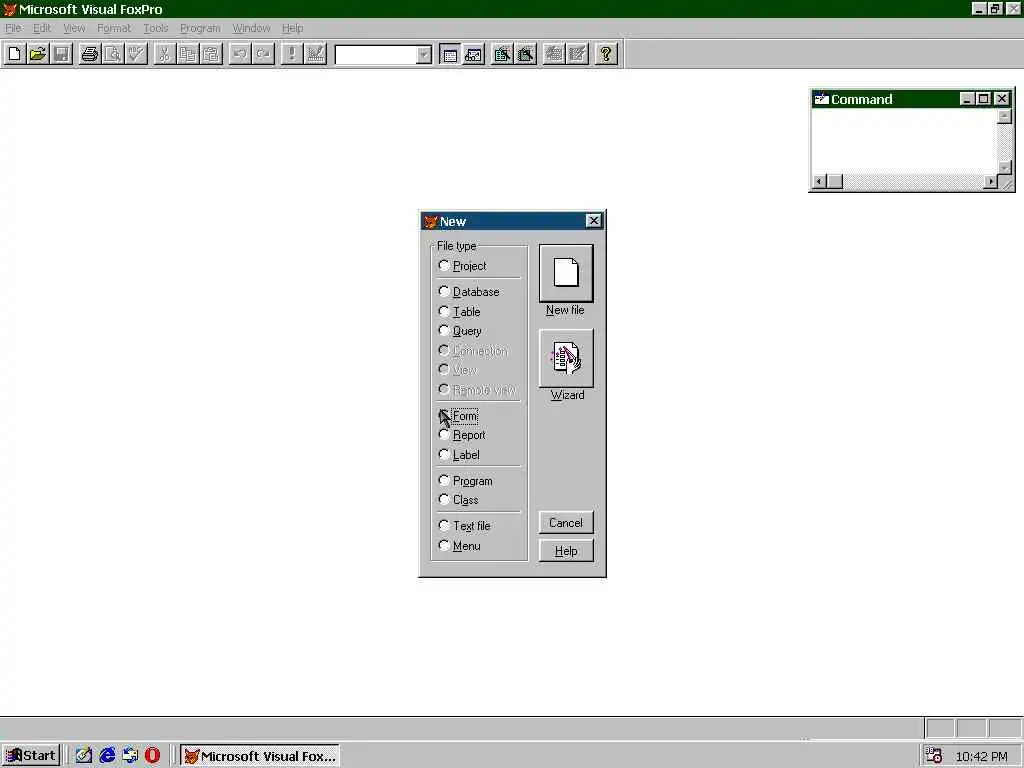Viewport: 1024px width, 768px height.
Task: Select the Form radio button
Action: point(444,415)
